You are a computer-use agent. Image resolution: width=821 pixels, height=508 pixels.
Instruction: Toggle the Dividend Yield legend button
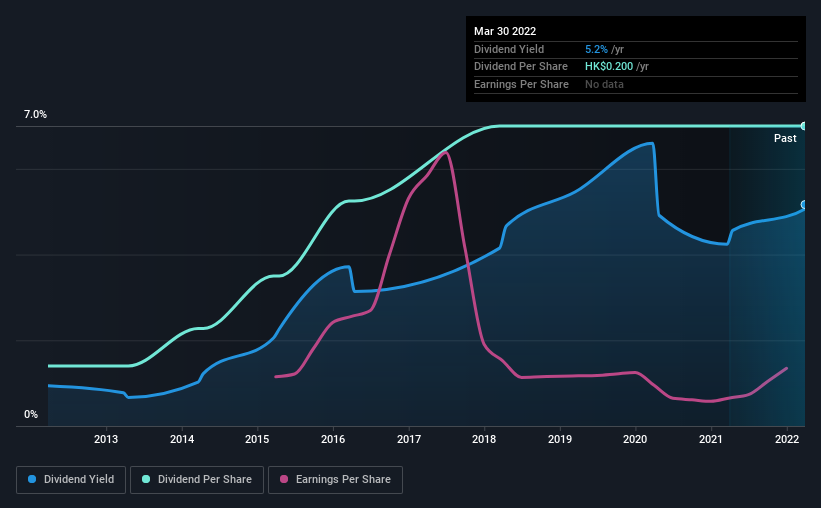72,480
